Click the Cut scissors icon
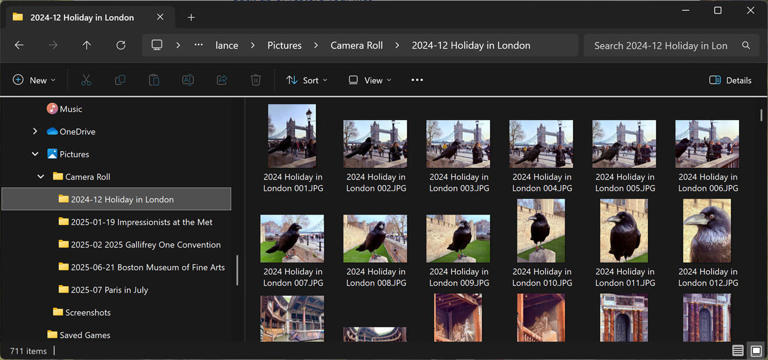The image size is (768, 360). click(x=86, y=80)
